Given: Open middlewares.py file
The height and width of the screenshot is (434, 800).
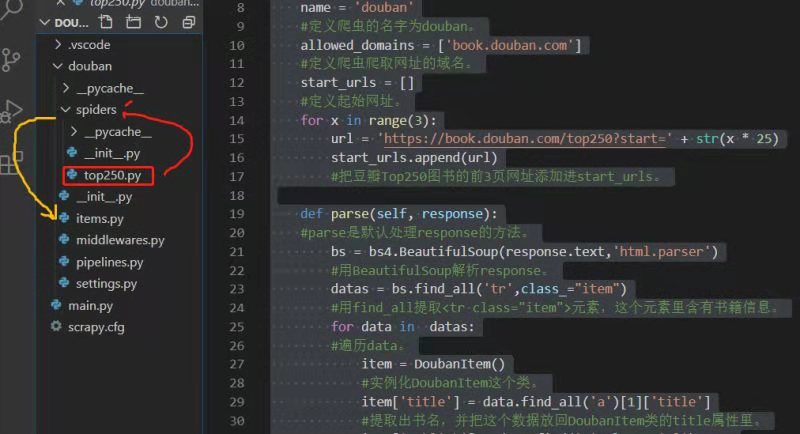Looking at the screenshot, I should (120, 240).
